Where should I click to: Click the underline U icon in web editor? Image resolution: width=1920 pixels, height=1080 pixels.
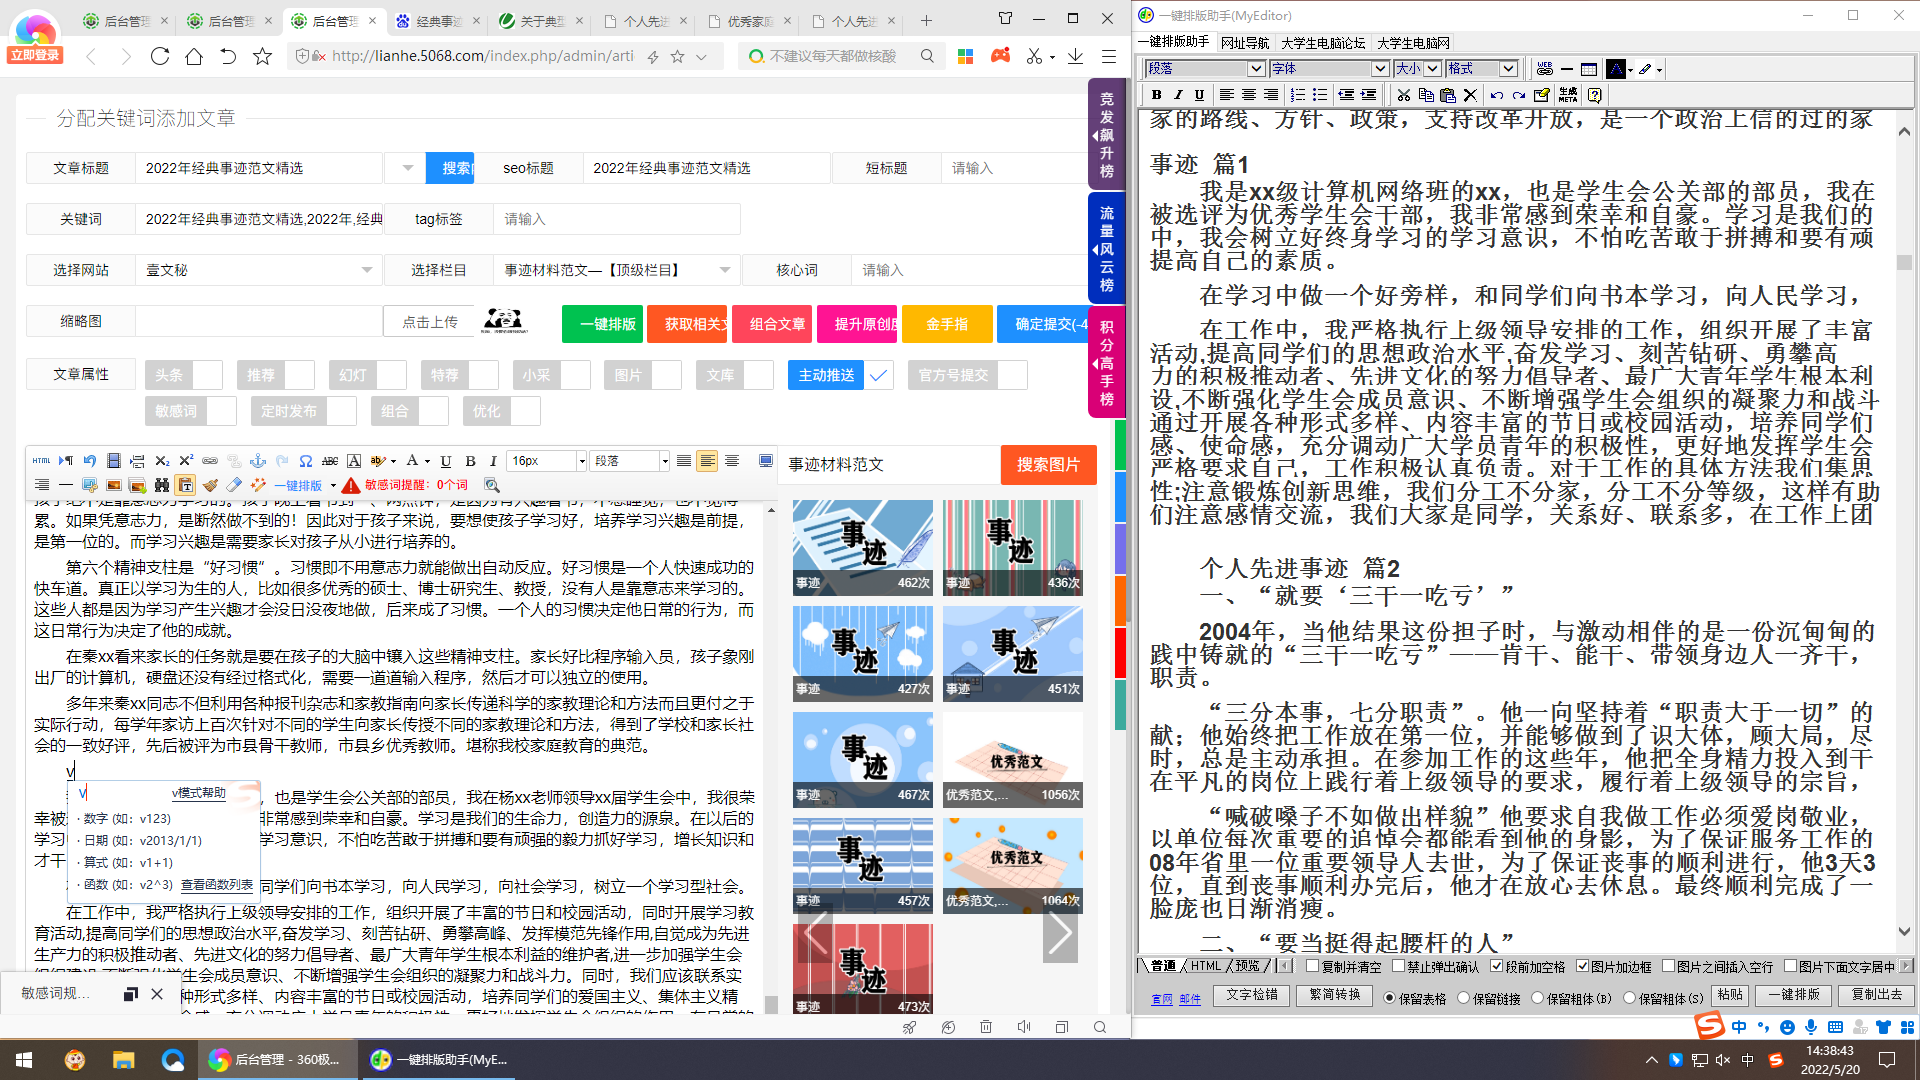(446, 461)
